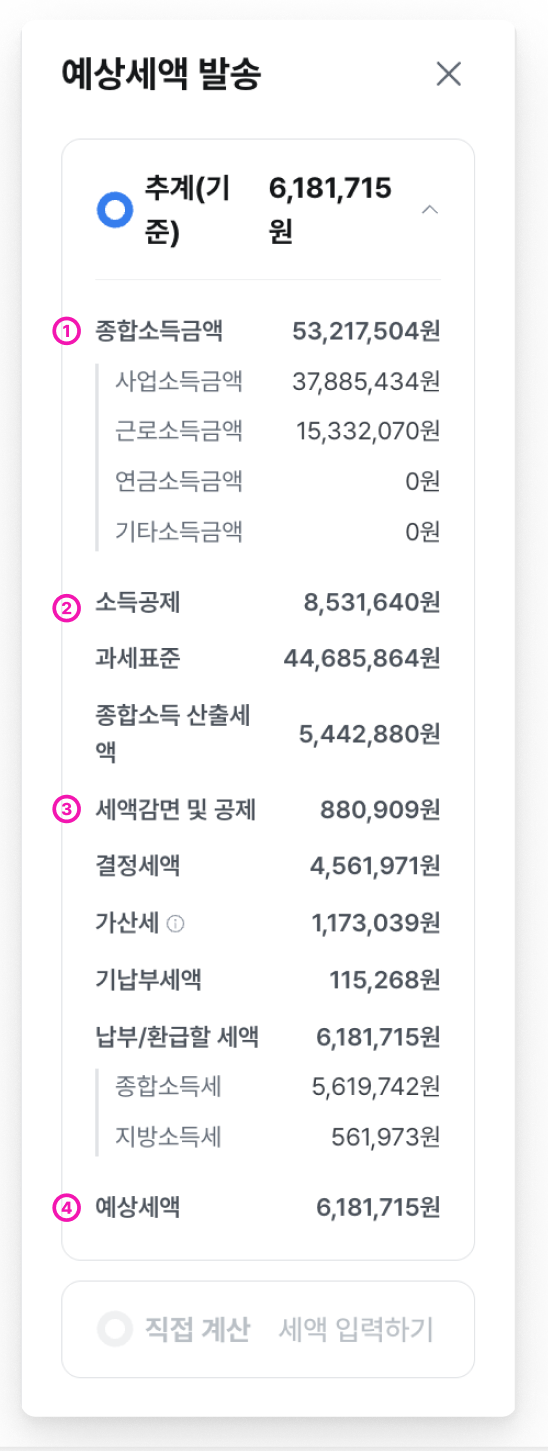Click the 가산세 info icon
This screenshot has height=1451, width=548.
[x=175, y=925]
